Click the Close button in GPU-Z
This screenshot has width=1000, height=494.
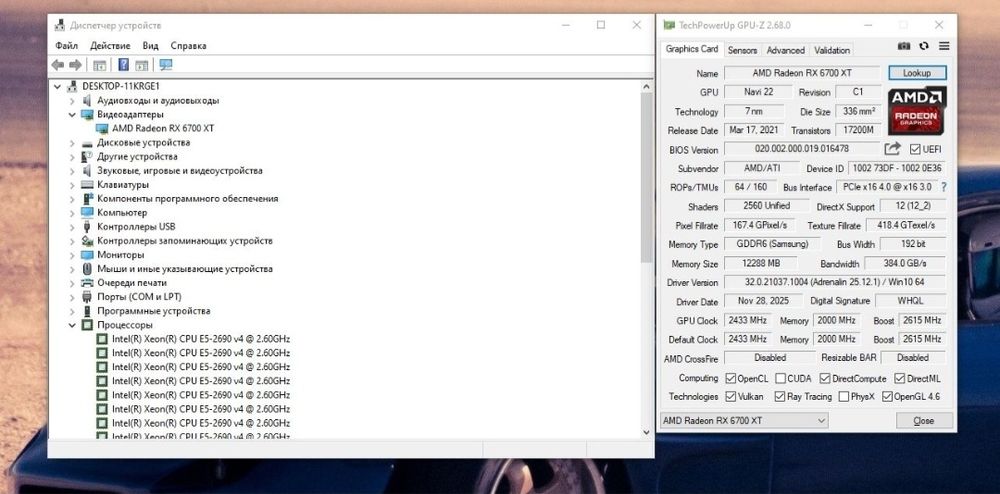[924, 421]
